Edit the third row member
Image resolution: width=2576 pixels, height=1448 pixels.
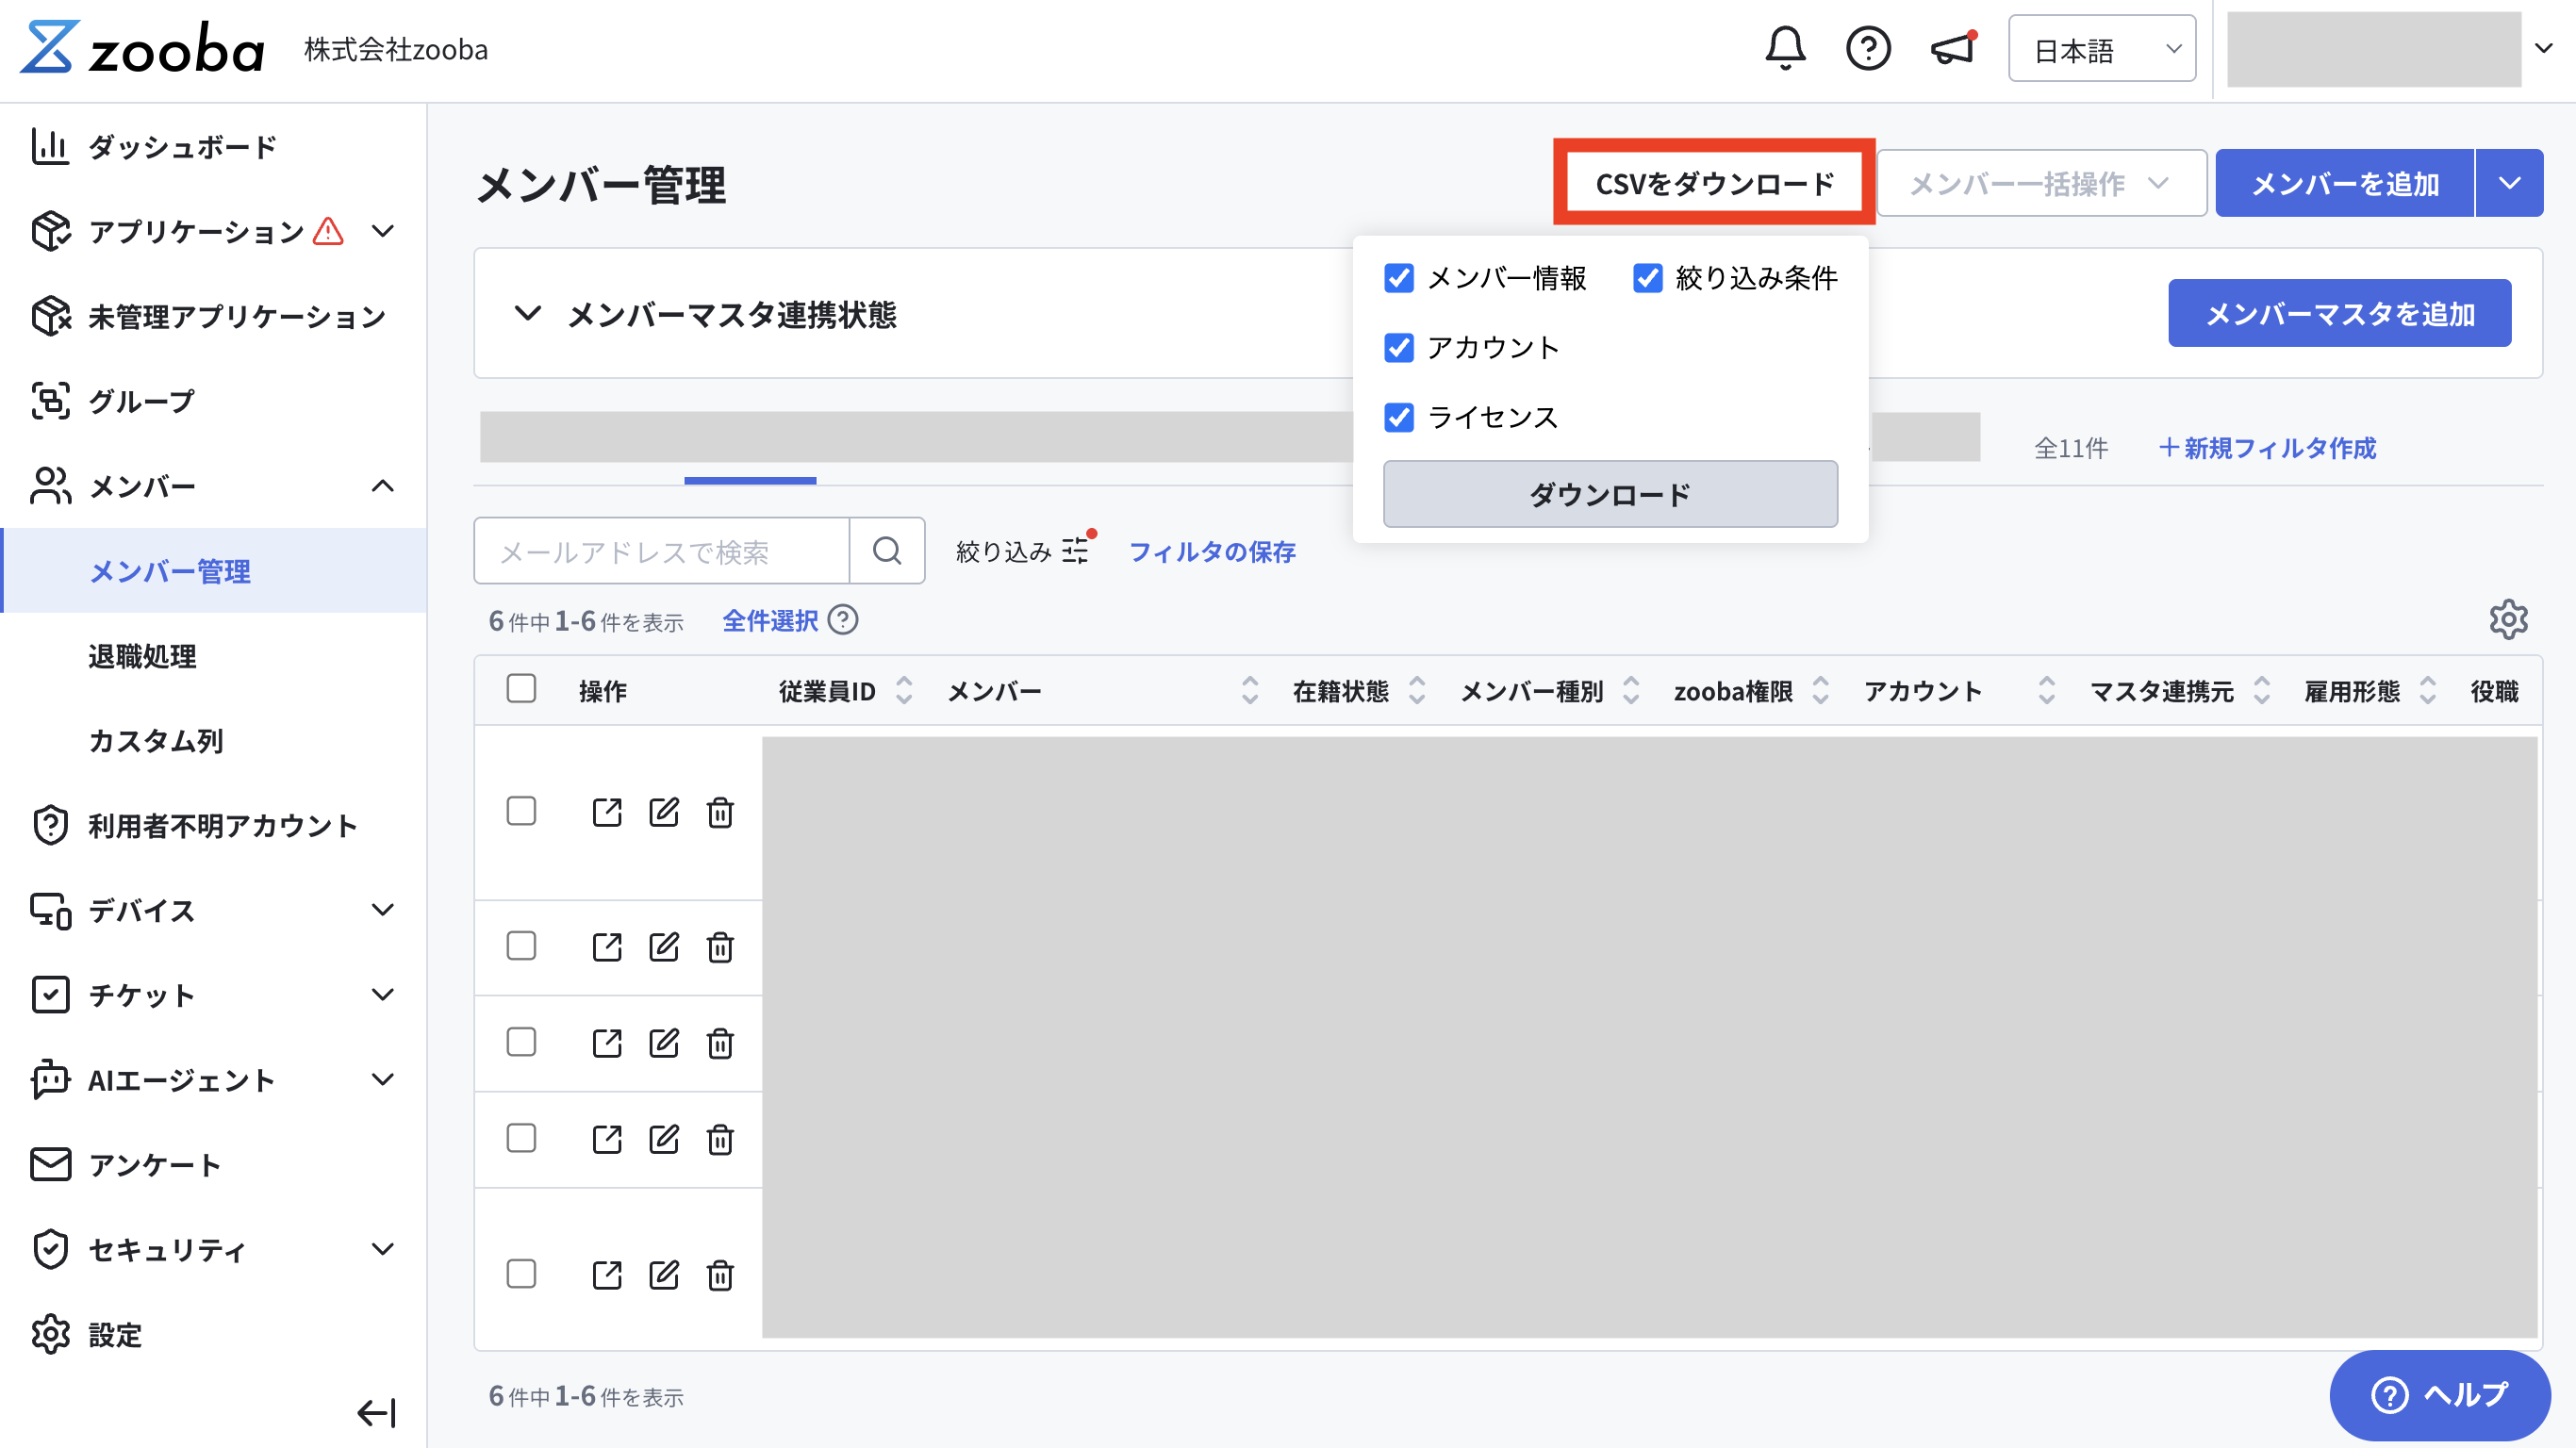[x=664, y=1043]
